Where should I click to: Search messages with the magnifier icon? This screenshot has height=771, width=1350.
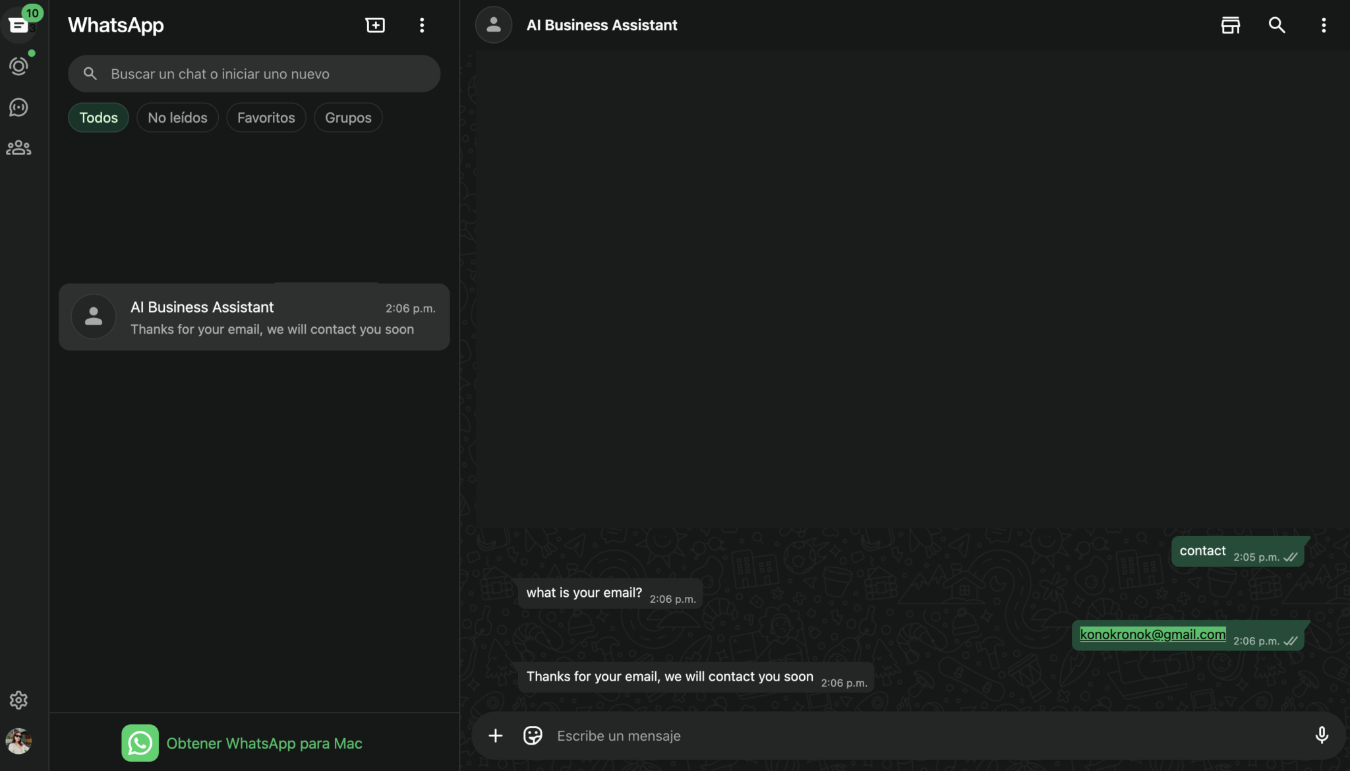1277,25
